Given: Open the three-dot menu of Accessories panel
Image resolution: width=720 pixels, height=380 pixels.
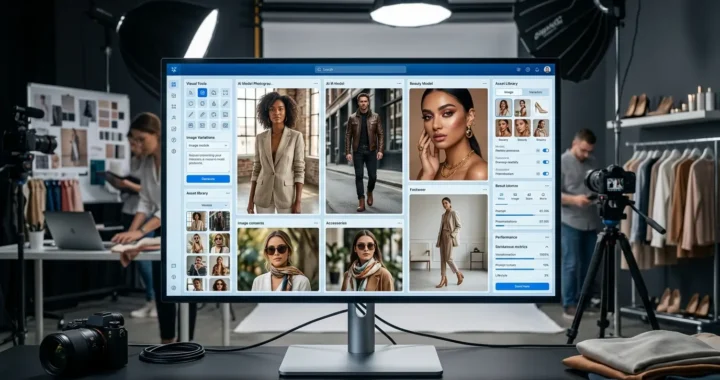Looking at the screenshot, I should pos(398,223).
